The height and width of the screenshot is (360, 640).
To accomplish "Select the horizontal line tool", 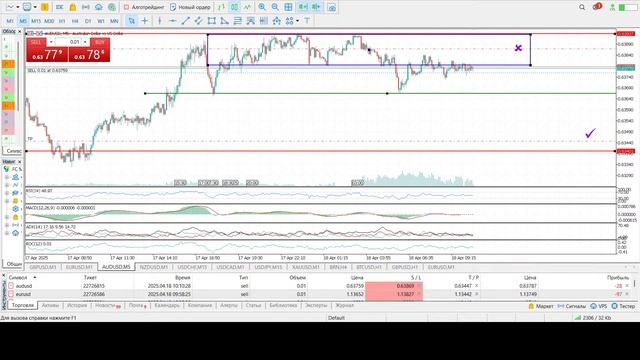I will pyautogui.click(x=173, y=20).
